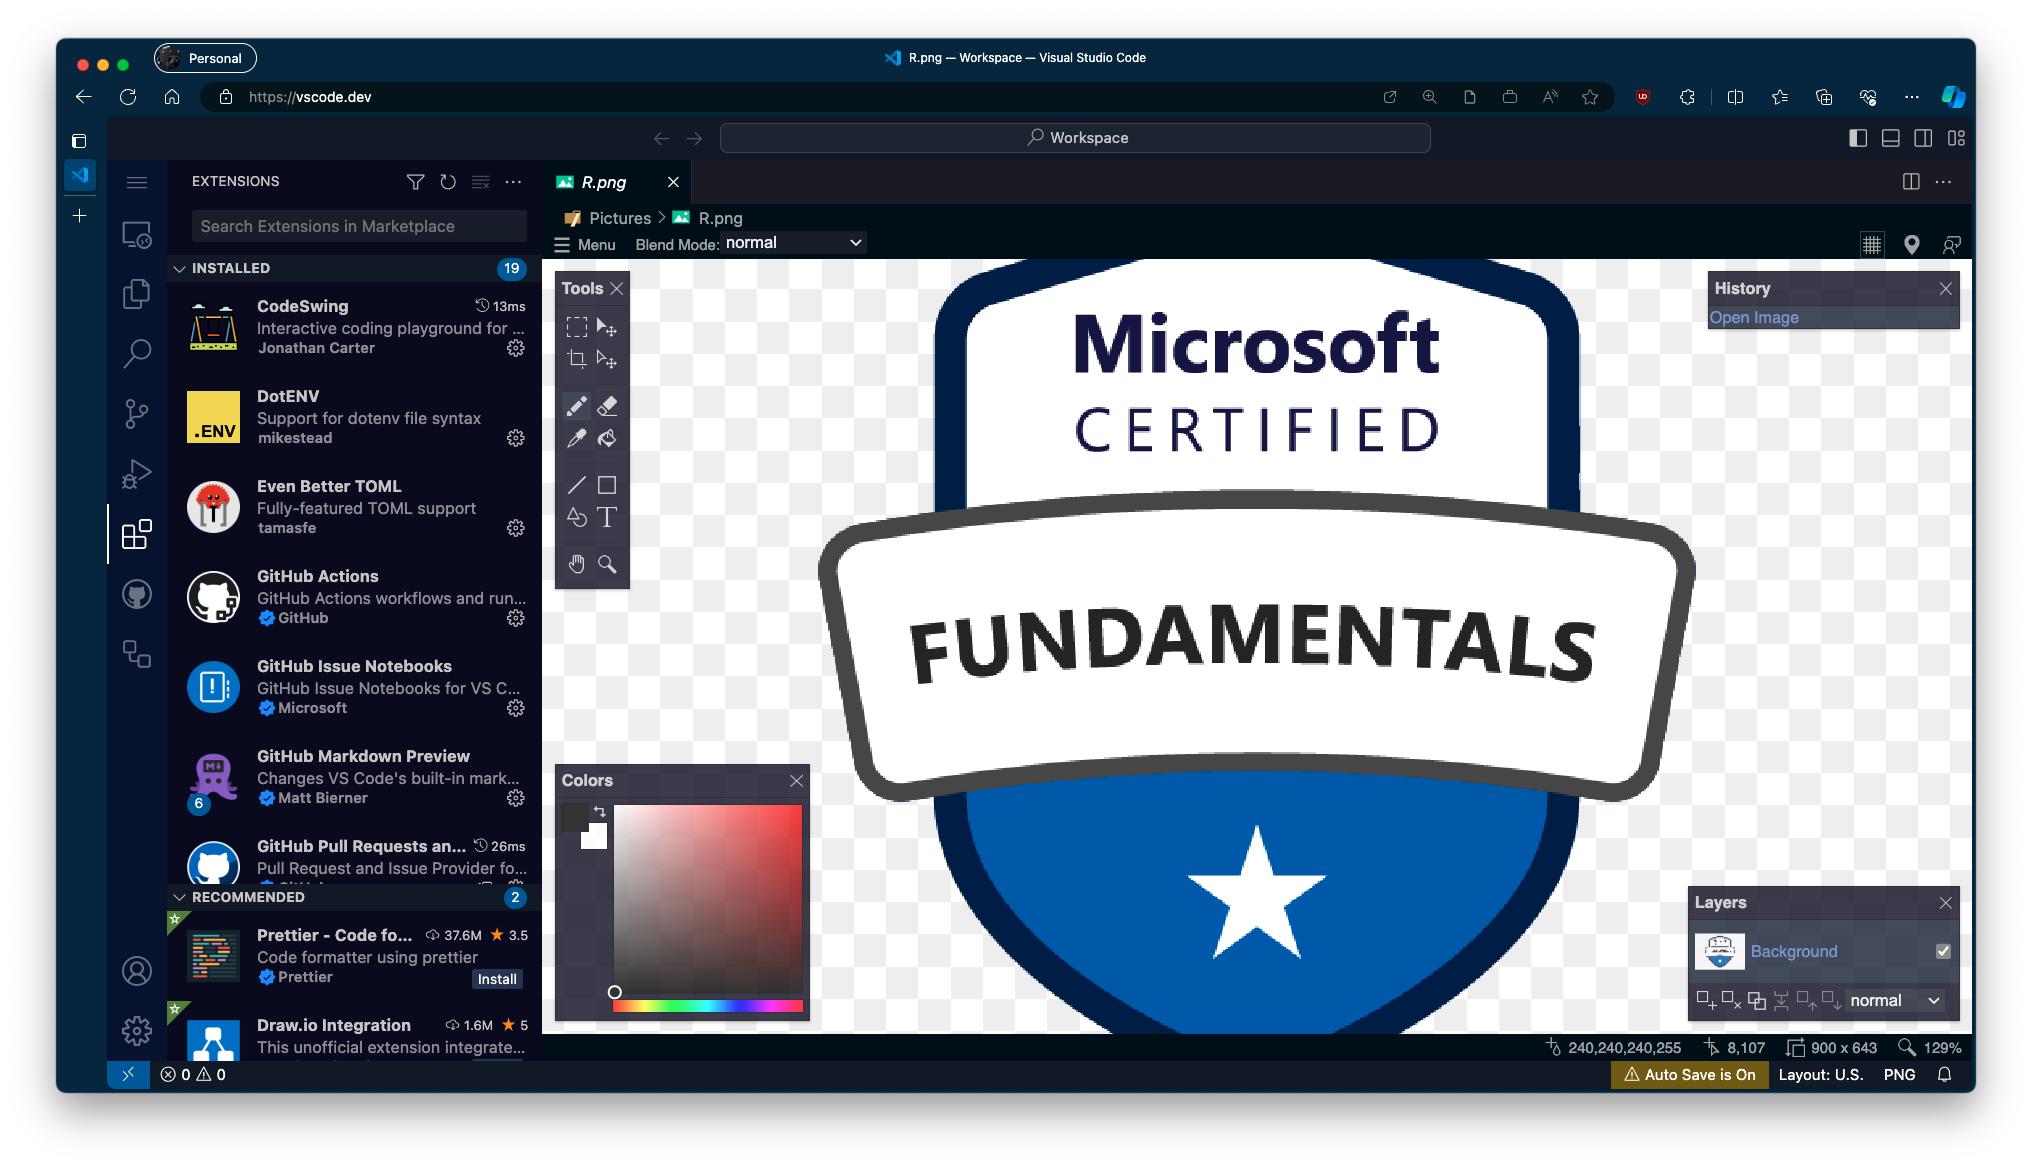Check the Background layer checkbox
This screenshot has height=1167, width=2032.
tap(1943, 951)
